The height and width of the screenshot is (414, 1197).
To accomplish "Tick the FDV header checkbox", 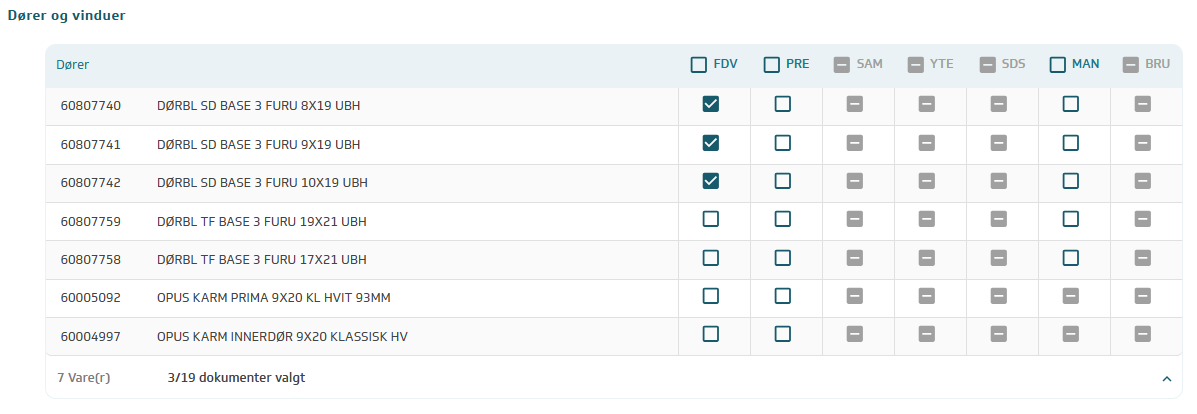I will (699, 65).
